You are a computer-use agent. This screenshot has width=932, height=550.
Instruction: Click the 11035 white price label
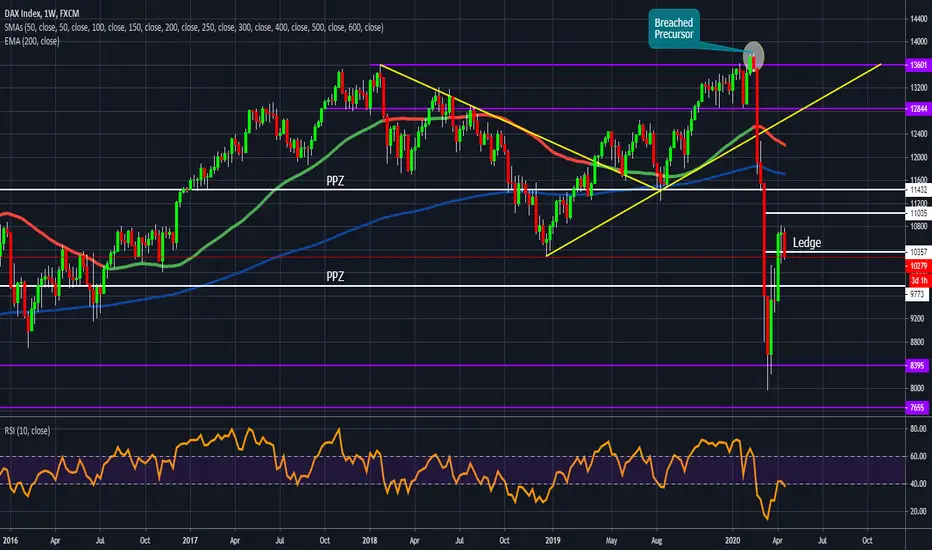[918, 213]
